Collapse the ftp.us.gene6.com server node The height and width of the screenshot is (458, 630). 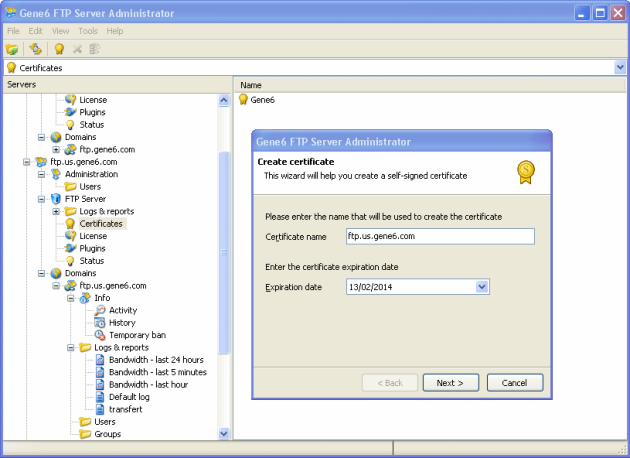click(27, 162)
